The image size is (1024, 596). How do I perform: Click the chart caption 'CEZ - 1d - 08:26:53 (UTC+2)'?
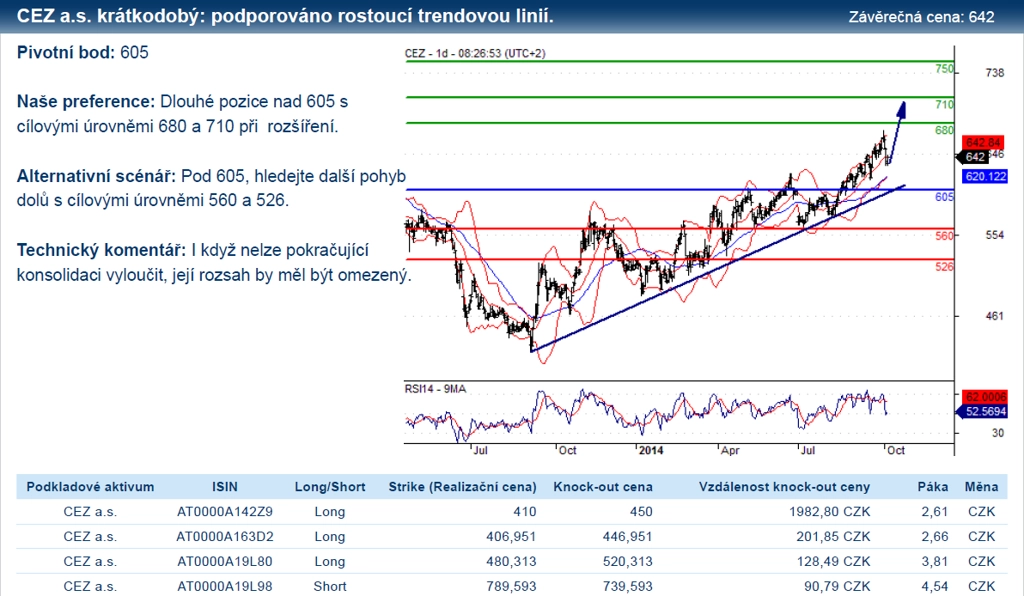pyautogui.click(x=475, y=54)
